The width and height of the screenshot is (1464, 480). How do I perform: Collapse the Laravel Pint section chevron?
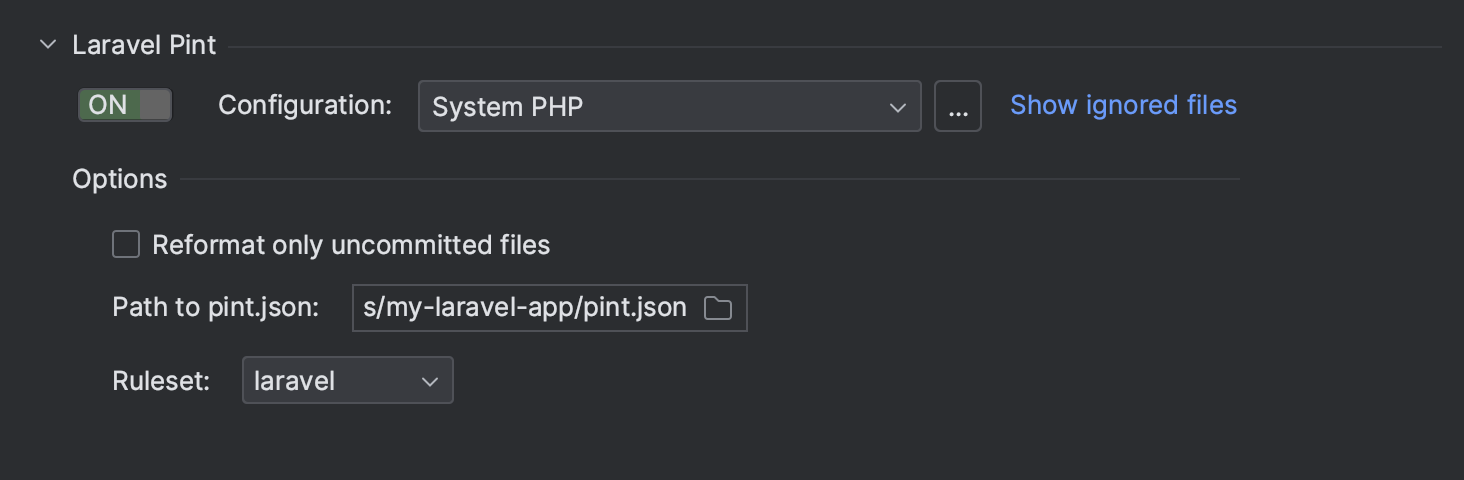pyautogui.click(x=47, y=46)
